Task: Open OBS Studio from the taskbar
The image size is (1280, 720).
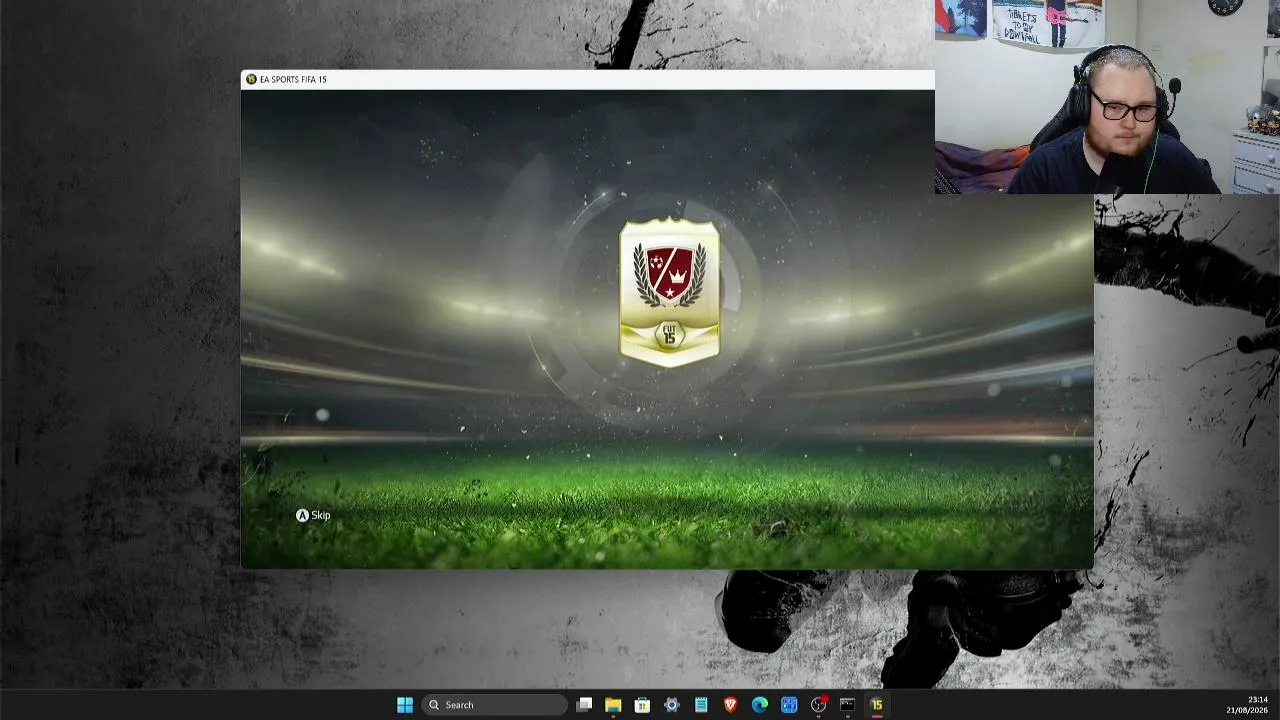Action: (819, 705)
